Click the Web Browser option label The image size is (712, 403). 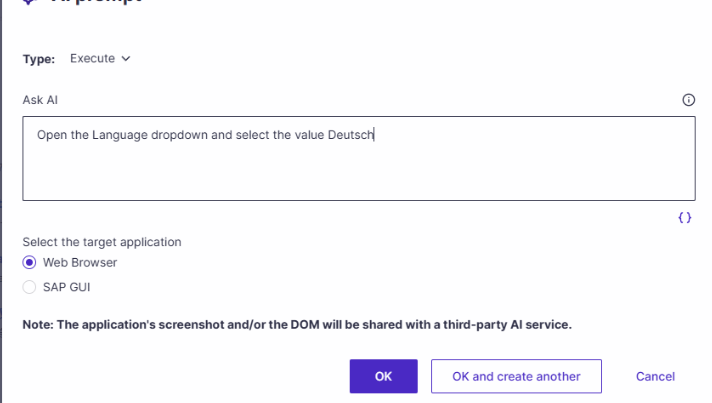[x=80, y=262]
